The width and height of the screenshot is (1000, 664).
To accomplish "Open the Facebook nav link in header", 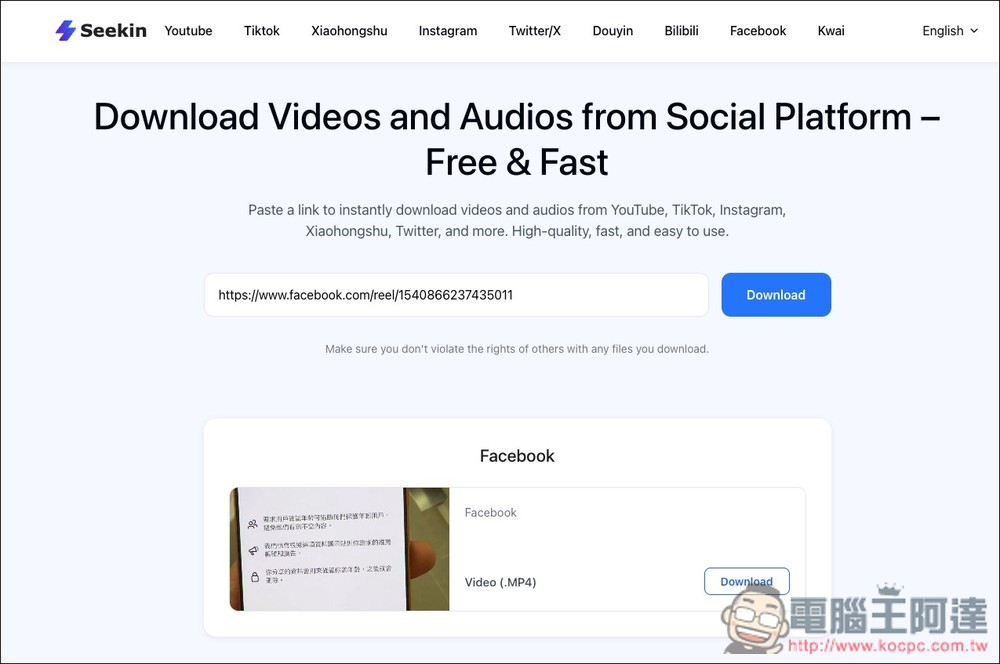I will (758, 31).
